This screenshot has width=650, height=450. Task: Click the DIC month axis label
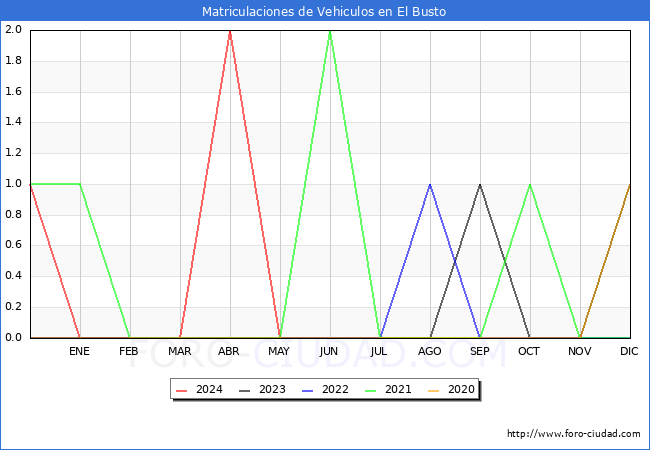(x=629, y=351)
